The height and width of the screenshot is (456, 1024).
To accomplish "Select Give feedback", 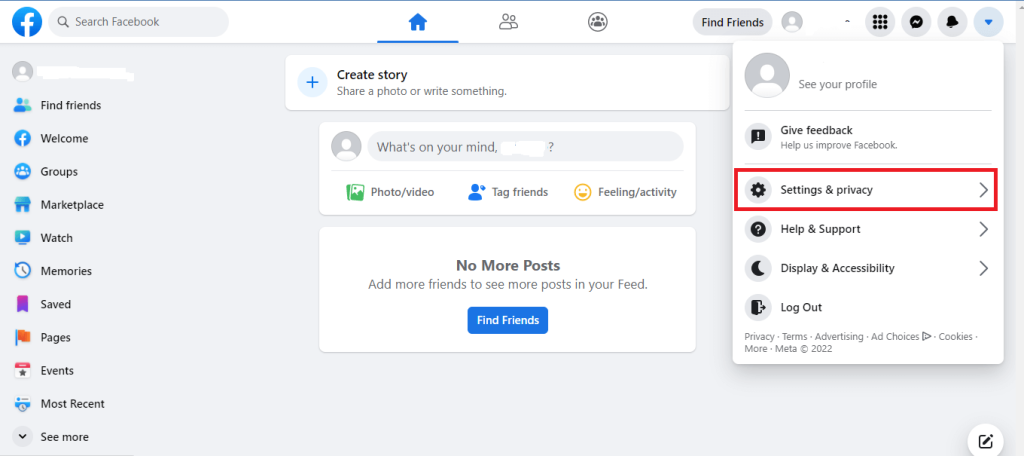I will (868, 137).
